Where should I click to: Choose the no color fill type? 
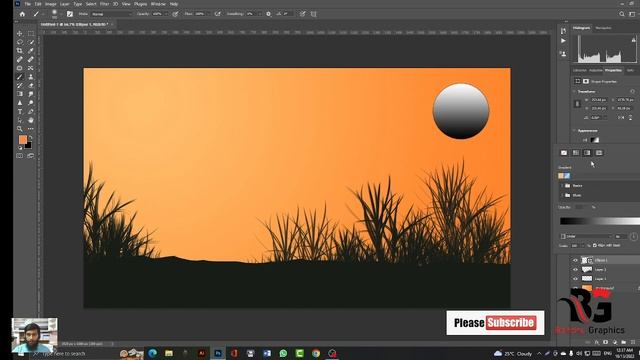(x=564, y=153)
